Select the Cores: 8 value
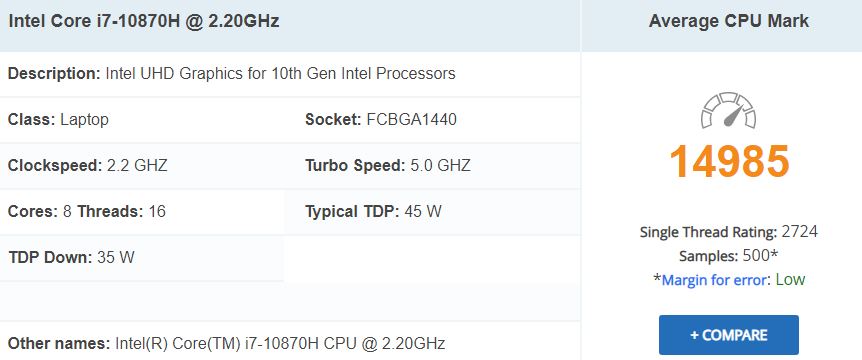This screenshot has width=862, height=360. (40, 212)
